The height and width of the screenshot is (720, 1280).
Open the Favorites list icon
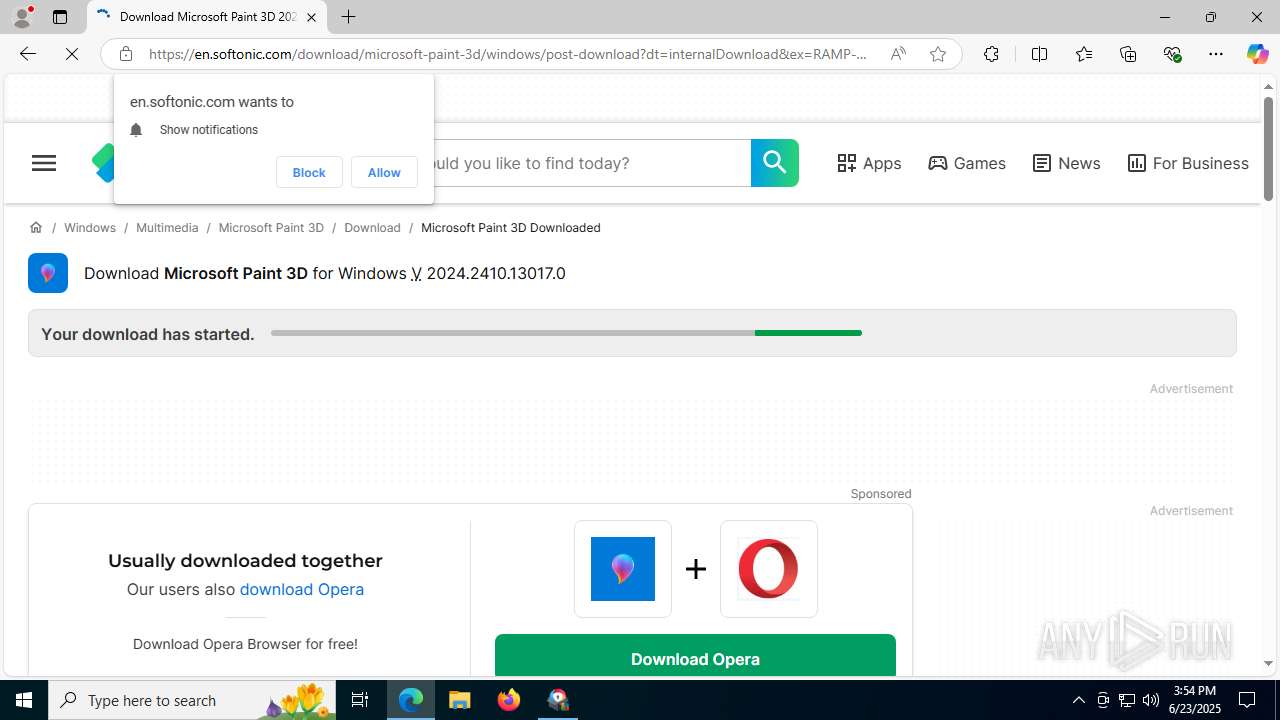click(x=1083, y=54)
